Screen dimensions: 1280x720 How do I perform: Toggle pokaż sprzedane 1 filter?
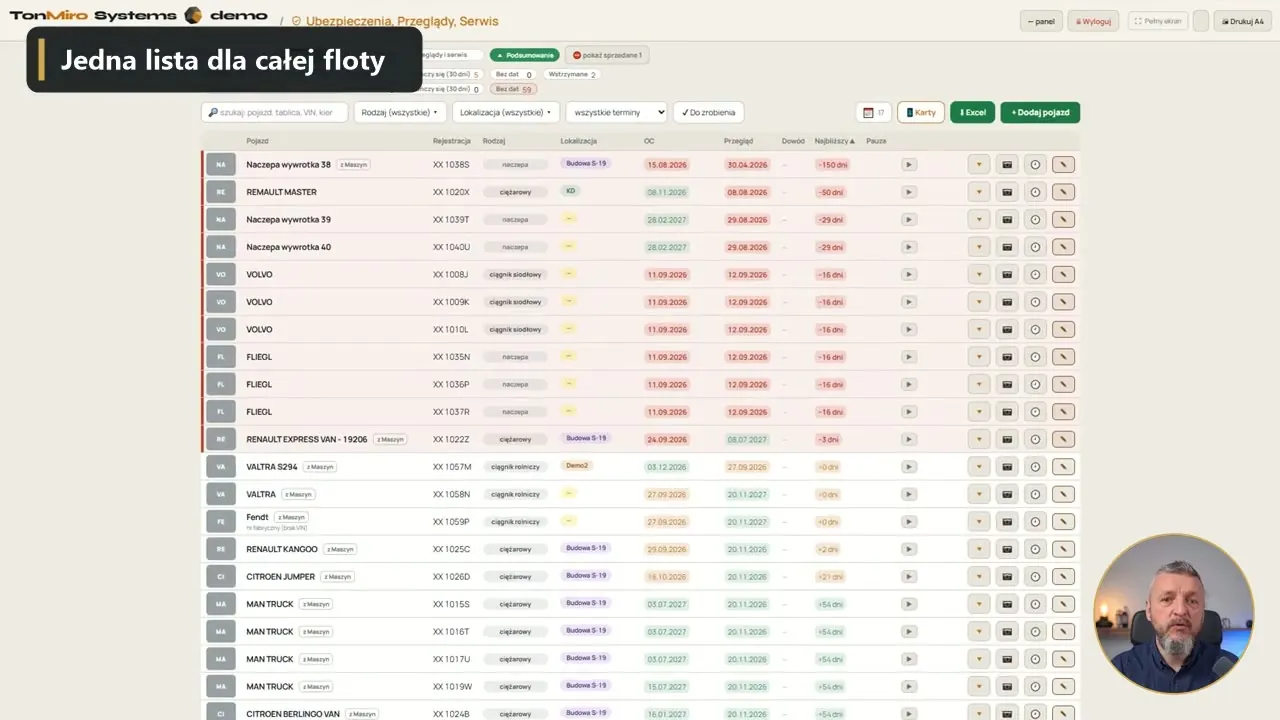[x=606, y=55]
